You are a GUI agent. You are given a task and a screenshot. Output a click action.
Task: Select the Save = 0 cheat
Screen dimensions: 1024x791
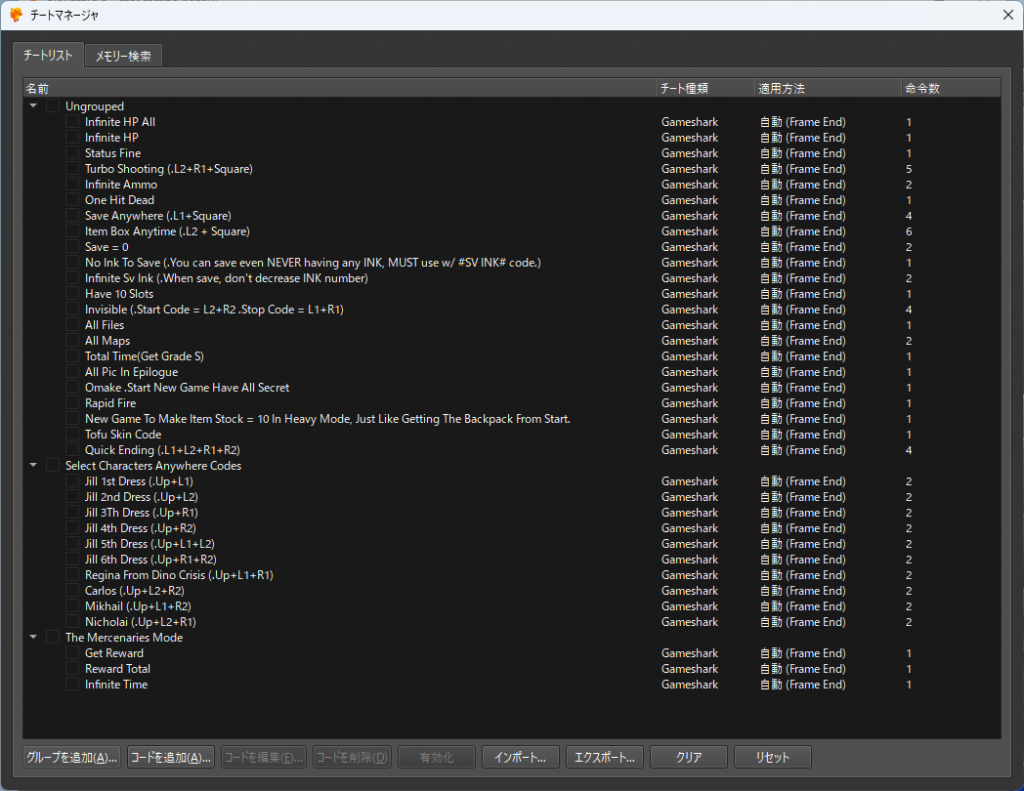[x=511, y=247]
